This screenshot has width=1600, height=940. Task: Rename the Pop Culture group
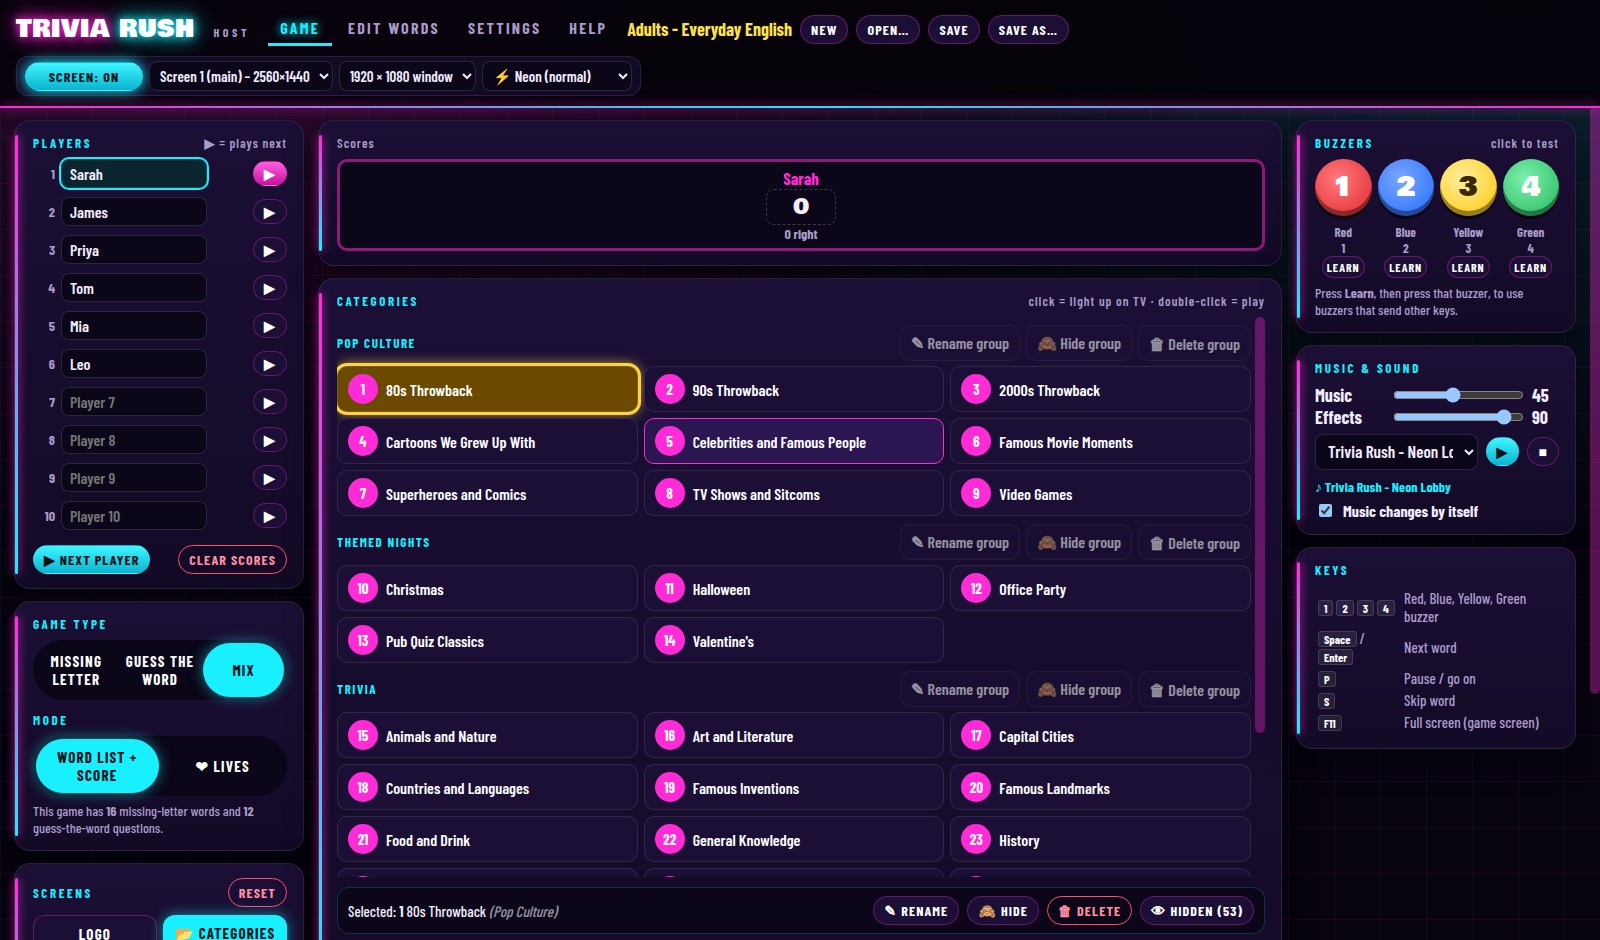960,344
